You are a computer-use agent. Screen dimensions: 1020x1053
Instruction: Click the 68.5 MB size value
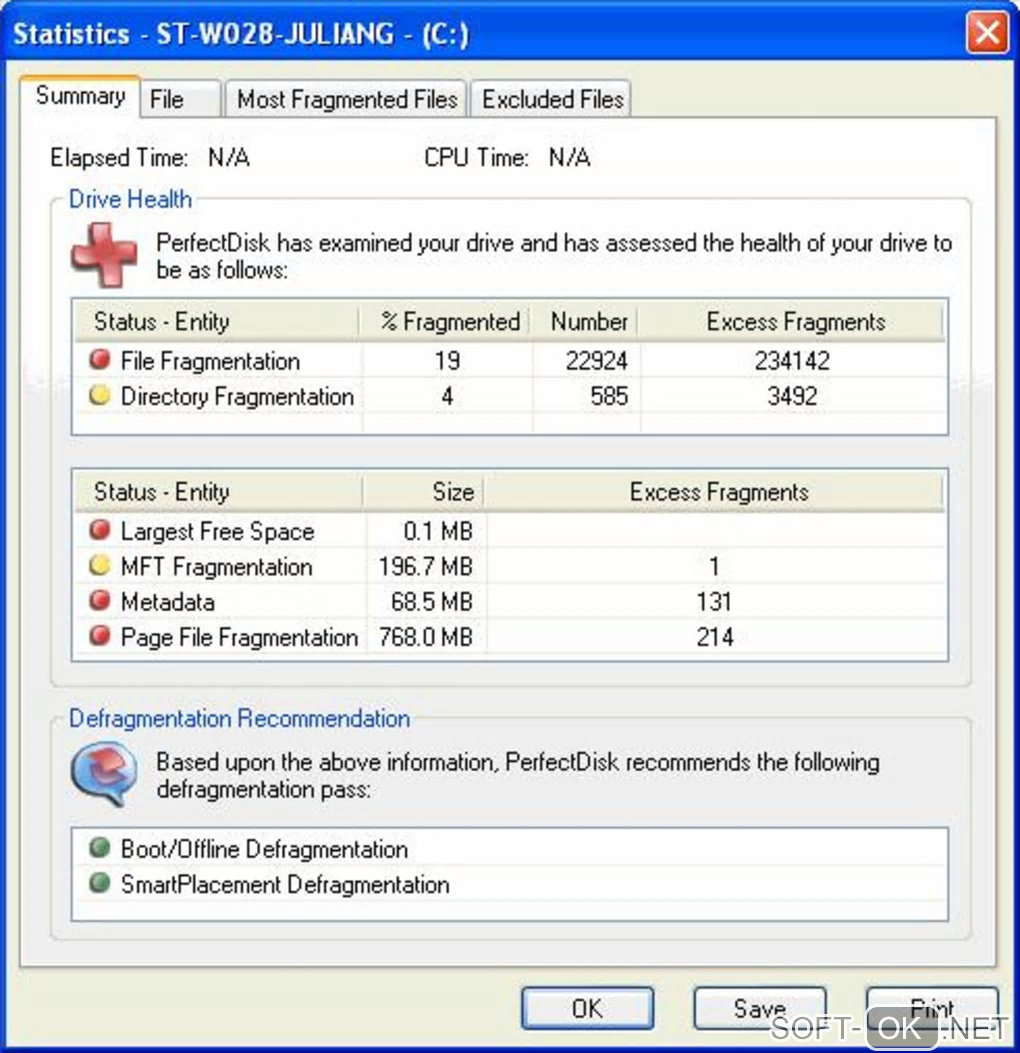pyautogui.click(x=432, y=602)
